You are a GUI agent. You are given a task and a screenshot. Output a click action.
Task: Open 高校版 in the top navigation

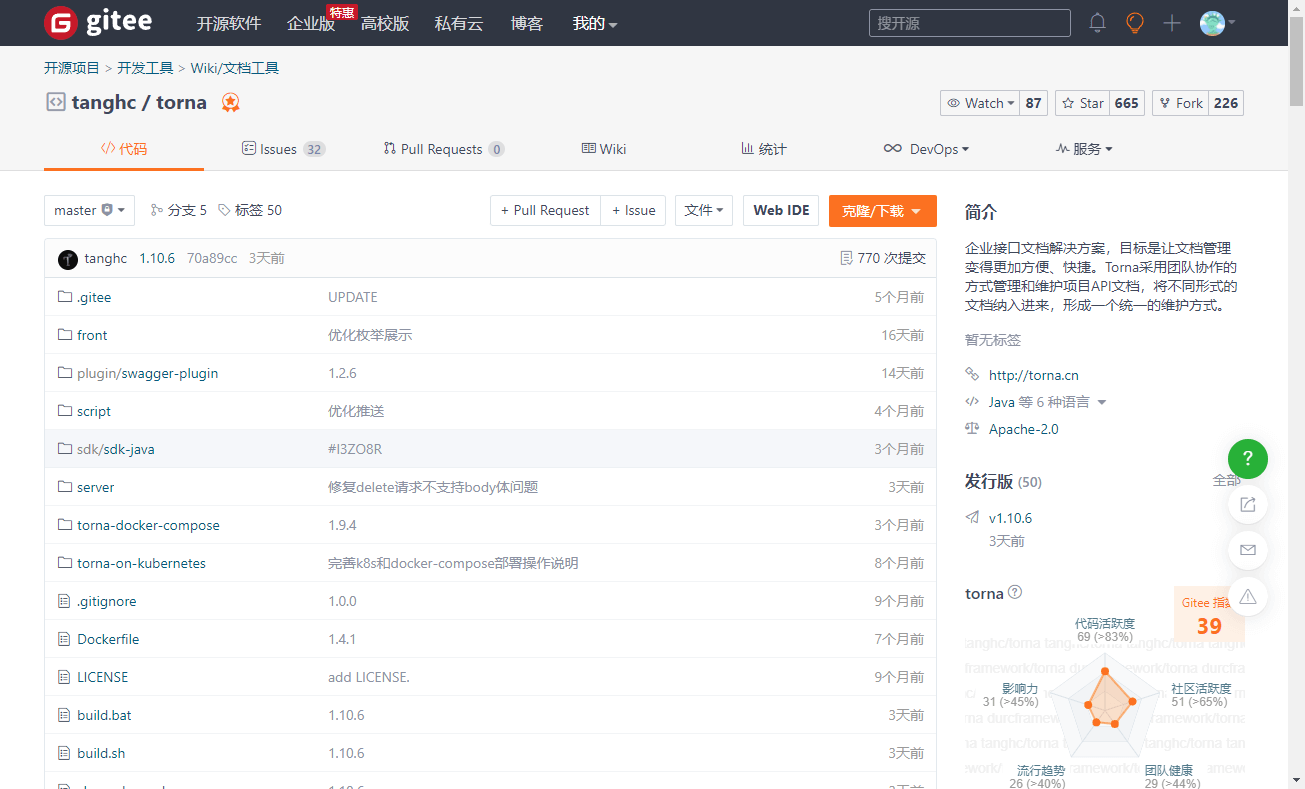point(385,23)
